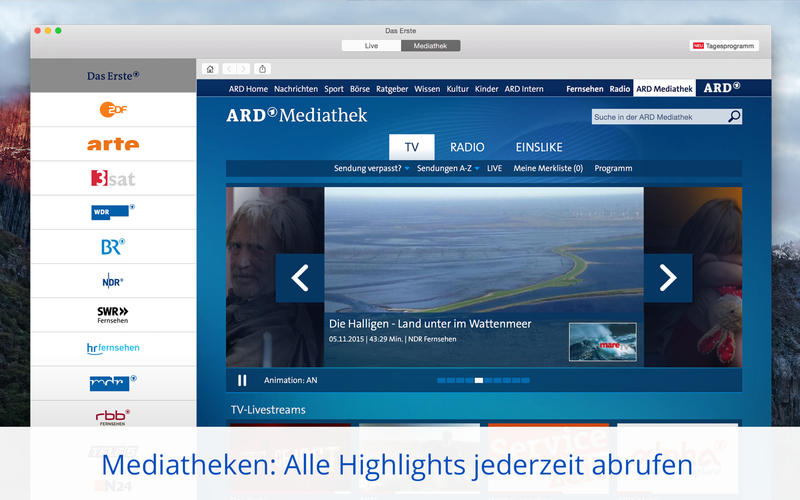Open Sport in navigation bar
Image resolution: width=800 pixels, height=500 pixels.
coord(334,89)
